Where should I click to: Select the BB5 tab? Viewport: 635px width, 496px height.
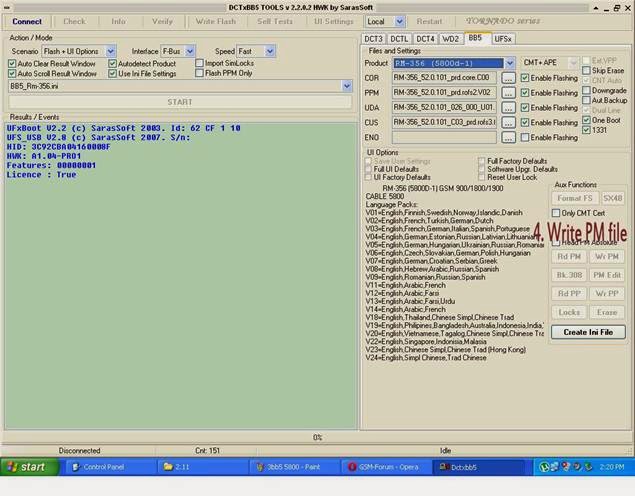coord(475,38)
